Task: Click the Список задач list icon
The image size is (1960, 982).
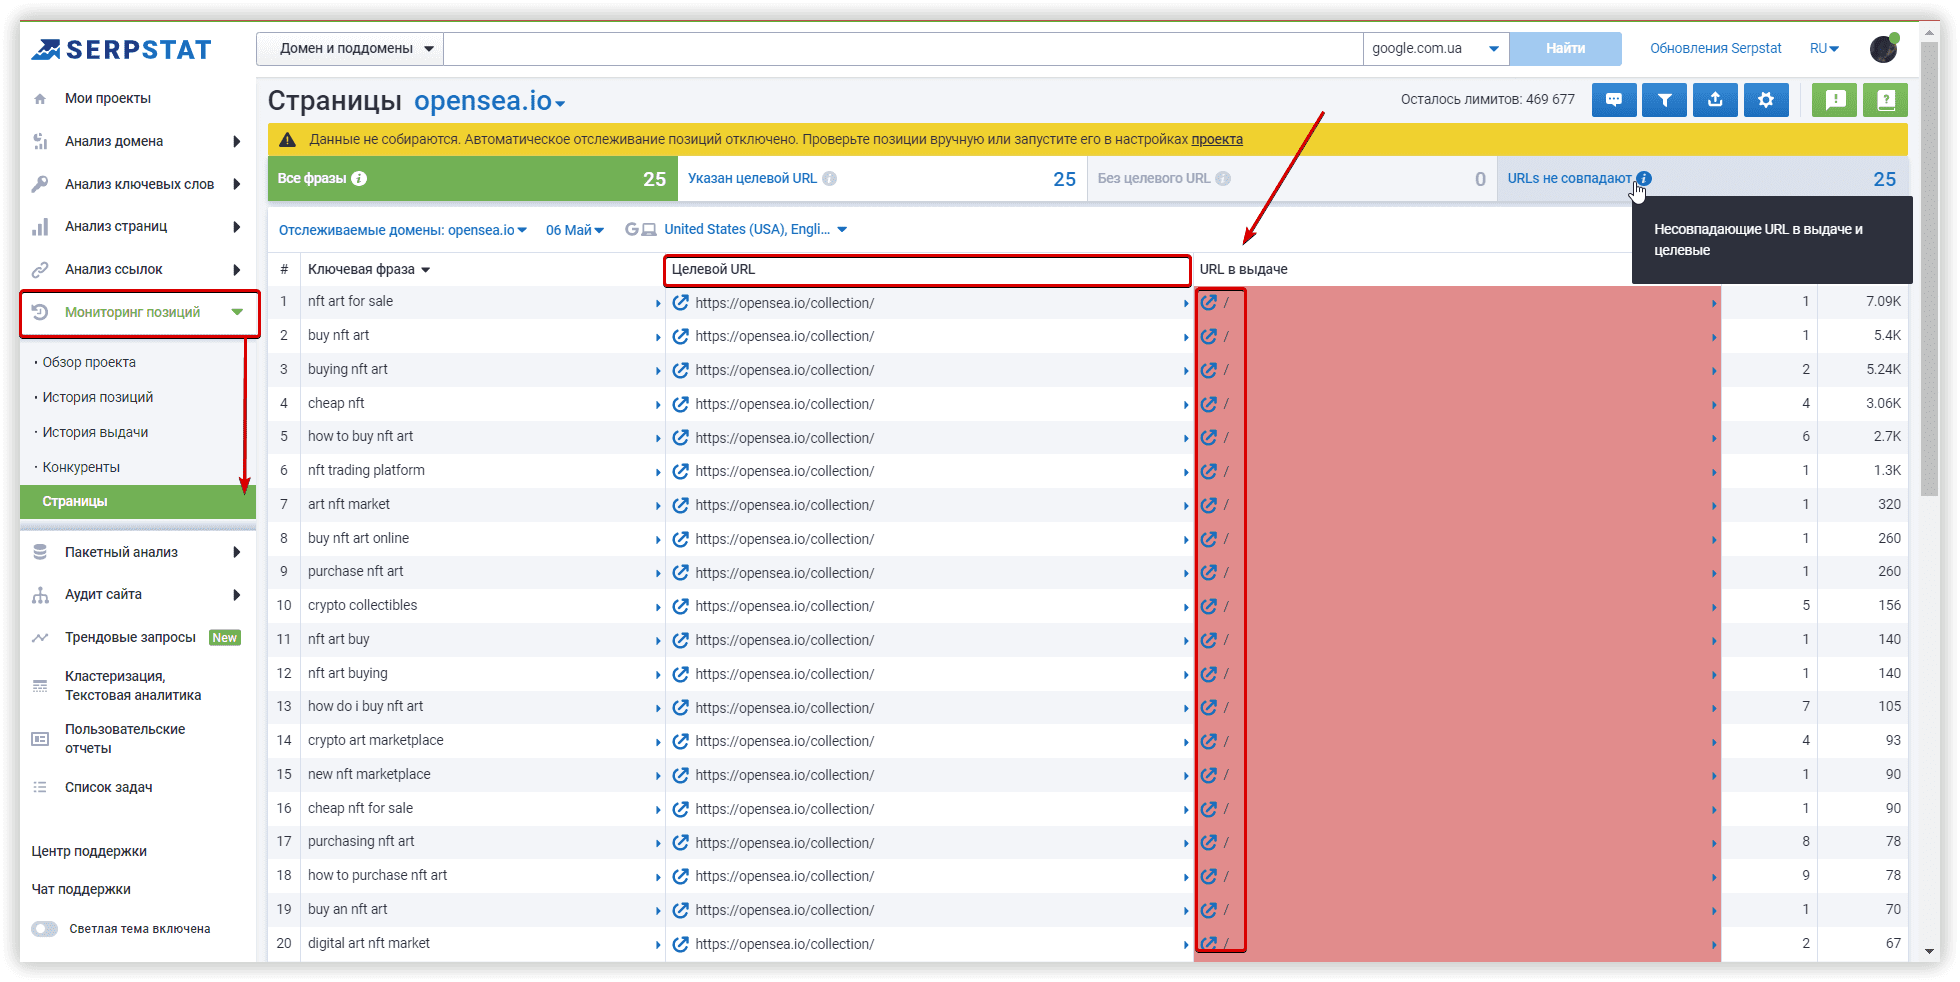Action: [40, 788]
